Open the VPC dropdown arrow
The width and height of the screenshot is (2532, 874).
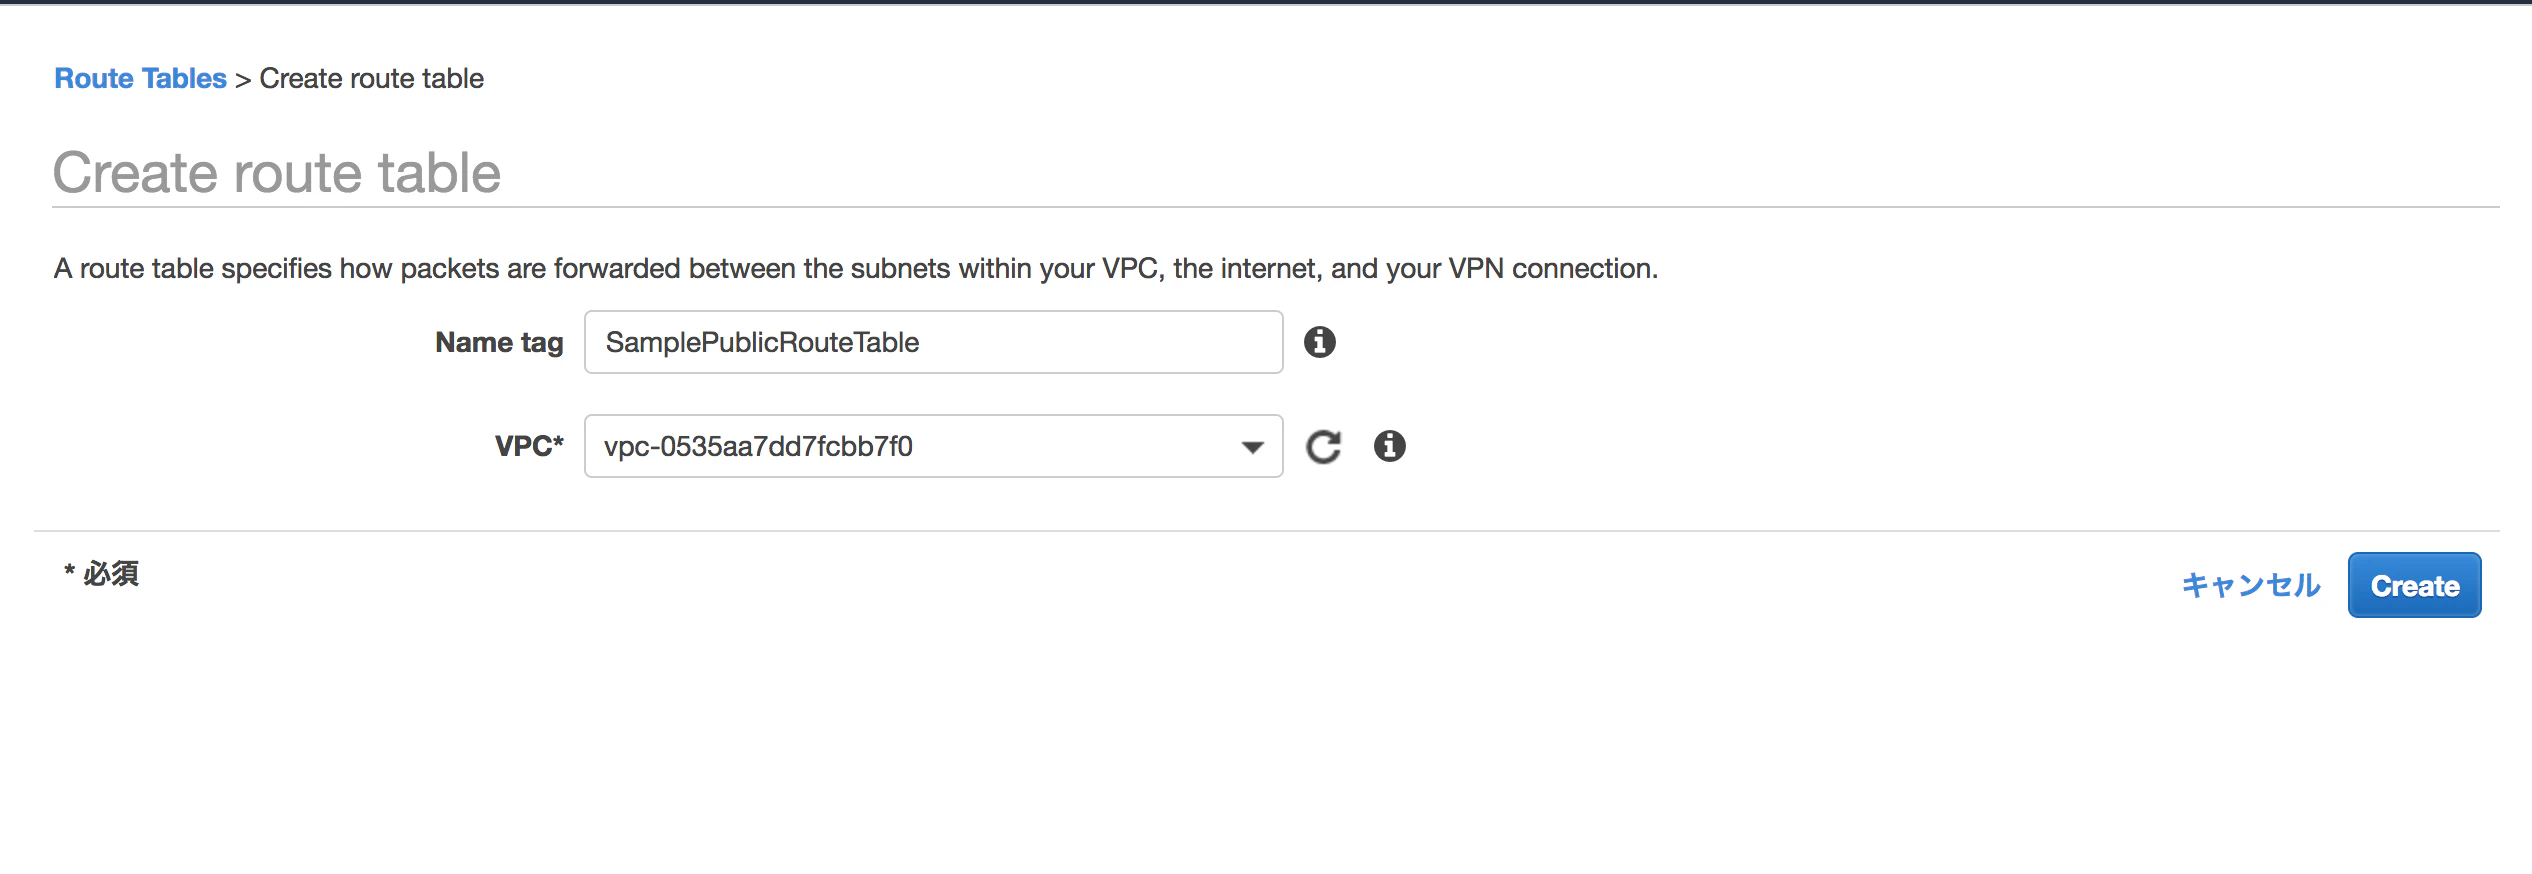1252,447
